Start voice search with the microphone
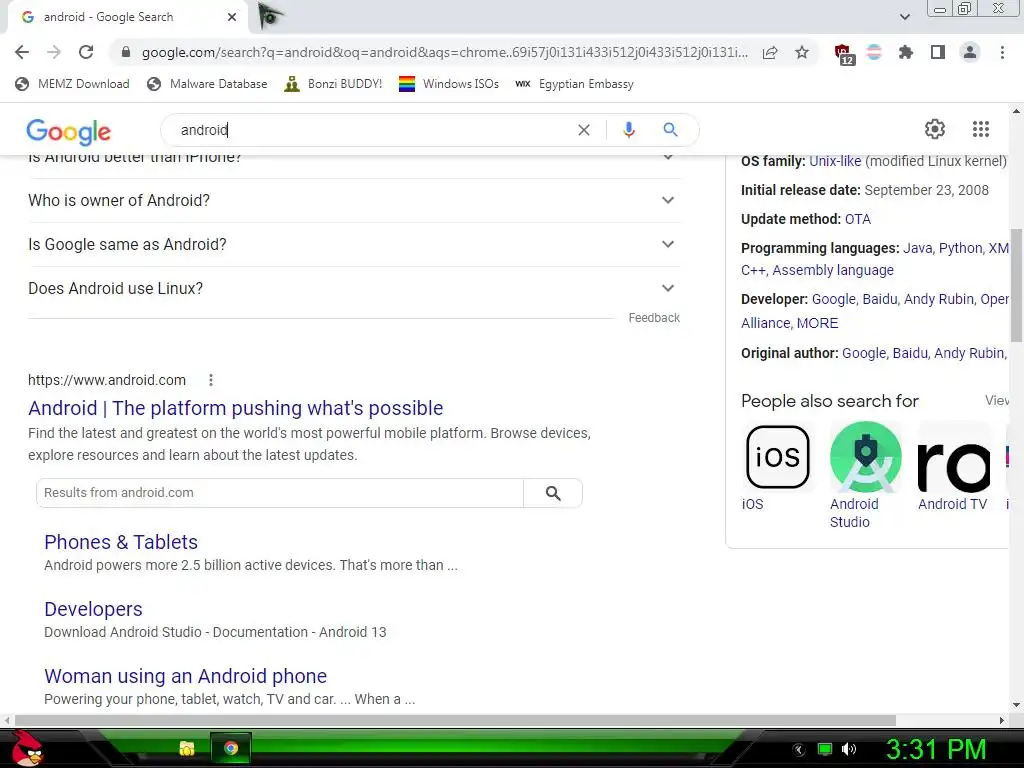This screenshot has height=768, width=1024. [x=629, y=130]
